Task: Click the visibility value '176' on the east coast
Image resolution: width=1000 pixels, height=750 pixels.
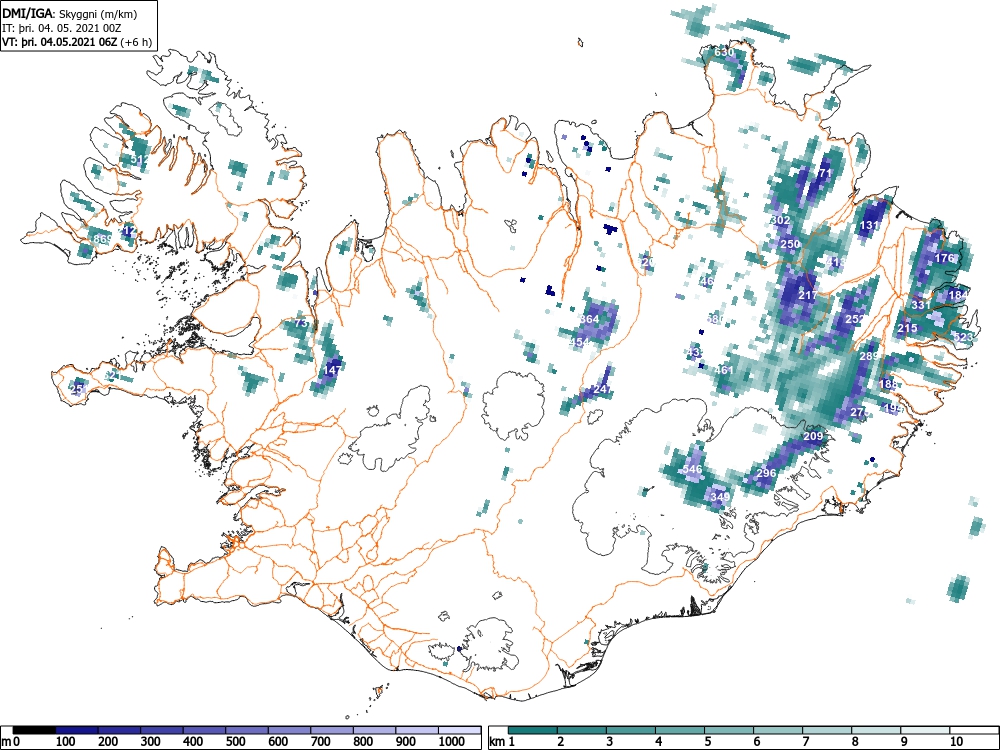Action: pyautogui.click(x=945, y=258)
